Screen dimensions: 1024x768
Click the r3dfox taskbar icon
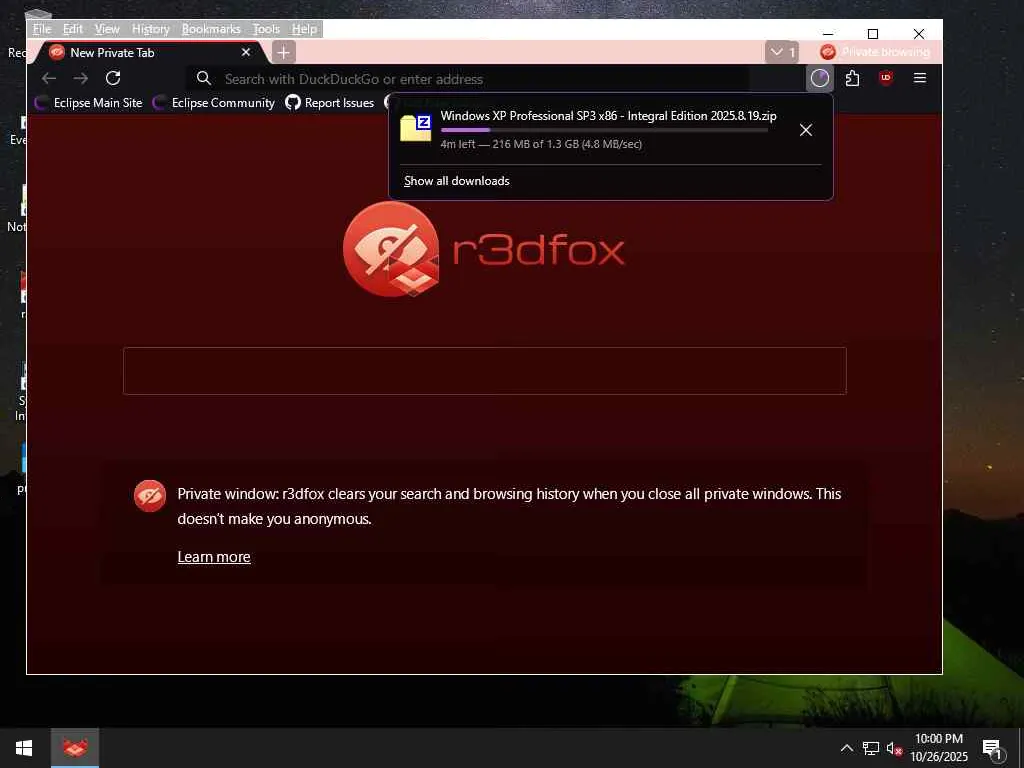75,748
